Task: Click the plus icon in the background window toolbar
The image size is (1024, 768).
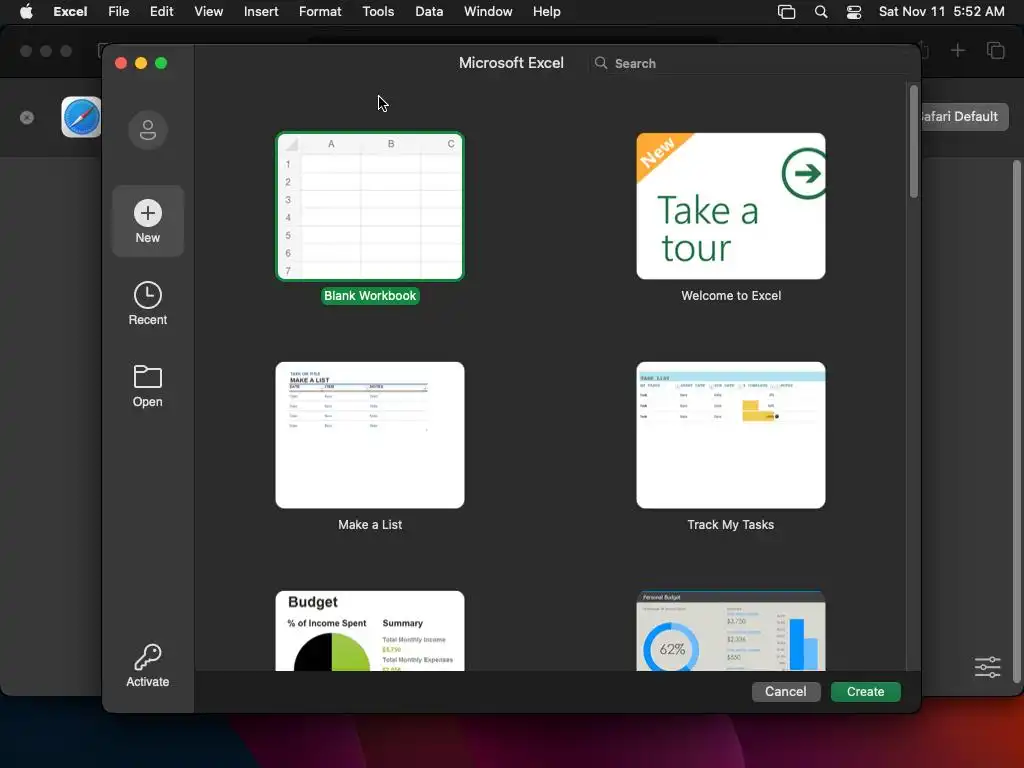Action: (957, 50)
